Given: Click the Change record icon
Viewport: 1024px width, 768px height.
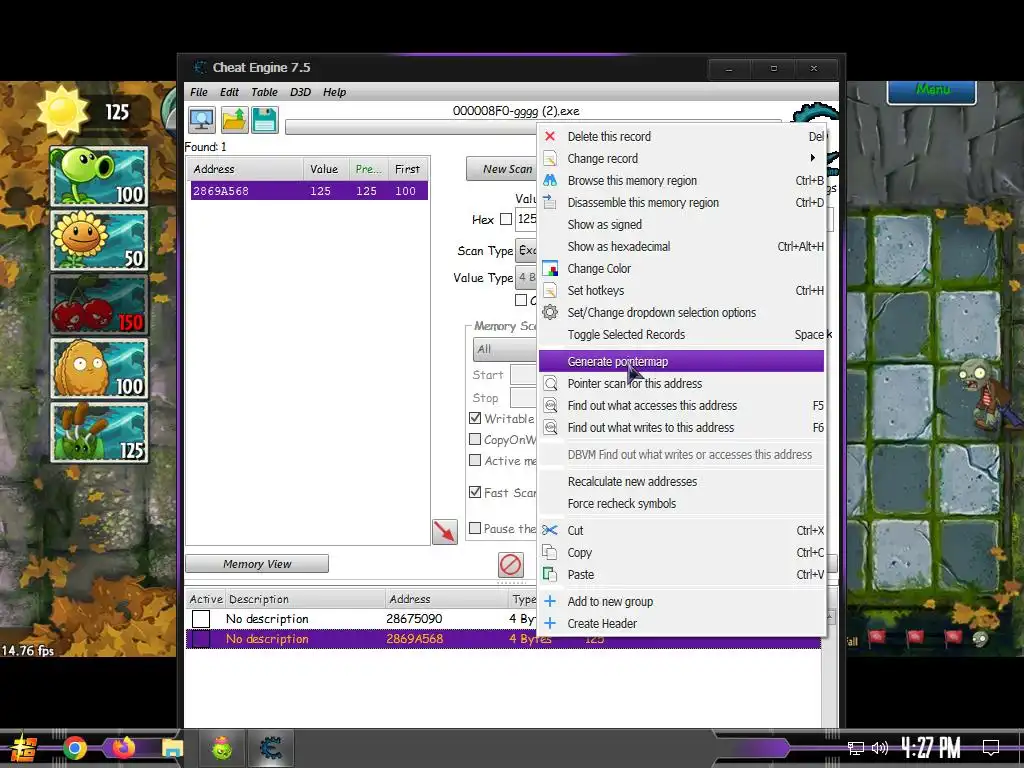Looking at the screenshot, I should coord(550,159).
